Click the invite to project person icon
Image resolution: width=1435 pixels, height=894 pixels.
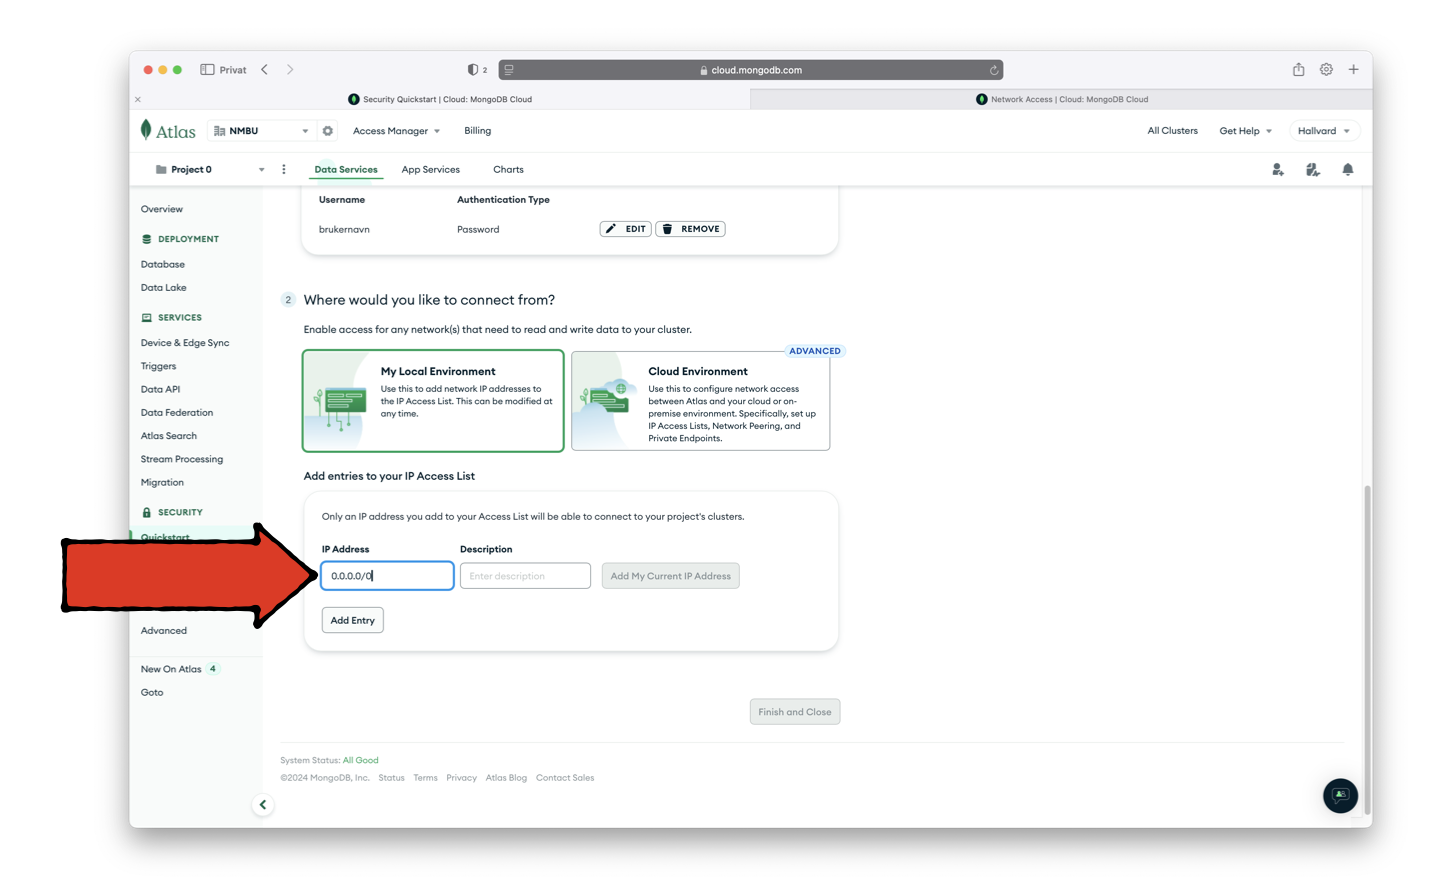pyautogui.click(x=1278, y=170)
